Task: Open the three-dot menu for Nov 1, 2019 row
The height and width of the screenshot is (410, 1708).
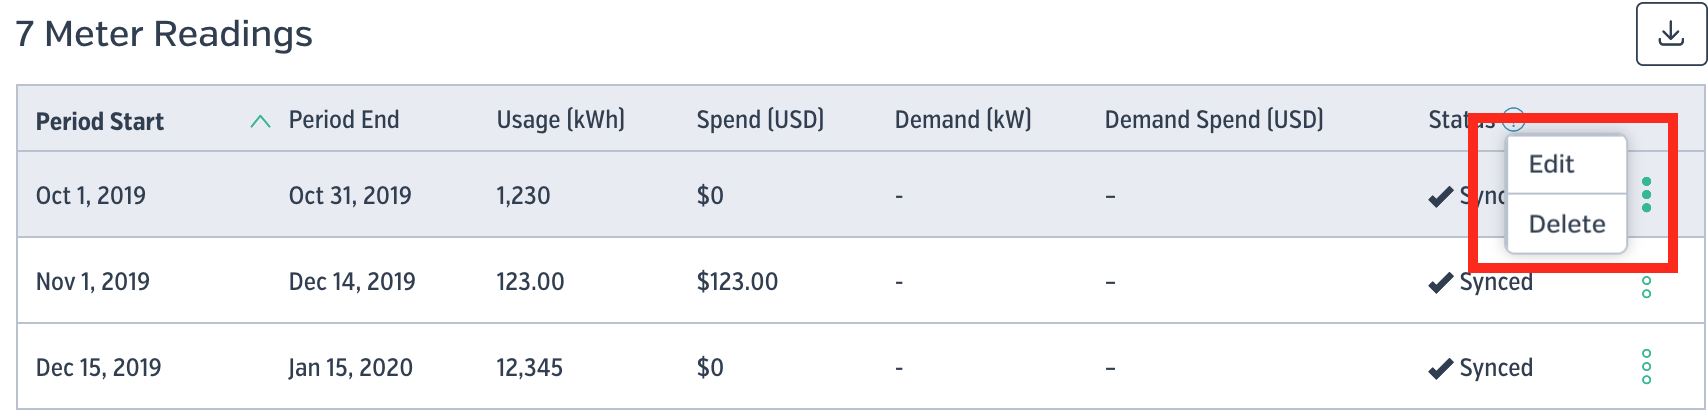Action: tap(1646, 282)
